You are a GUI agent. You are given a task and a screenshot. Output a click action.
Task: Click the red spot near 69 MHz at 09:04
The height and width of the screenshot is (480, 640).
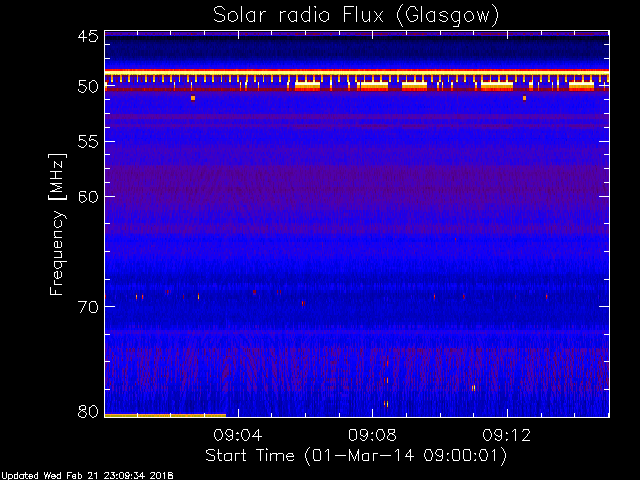(254, 292)
